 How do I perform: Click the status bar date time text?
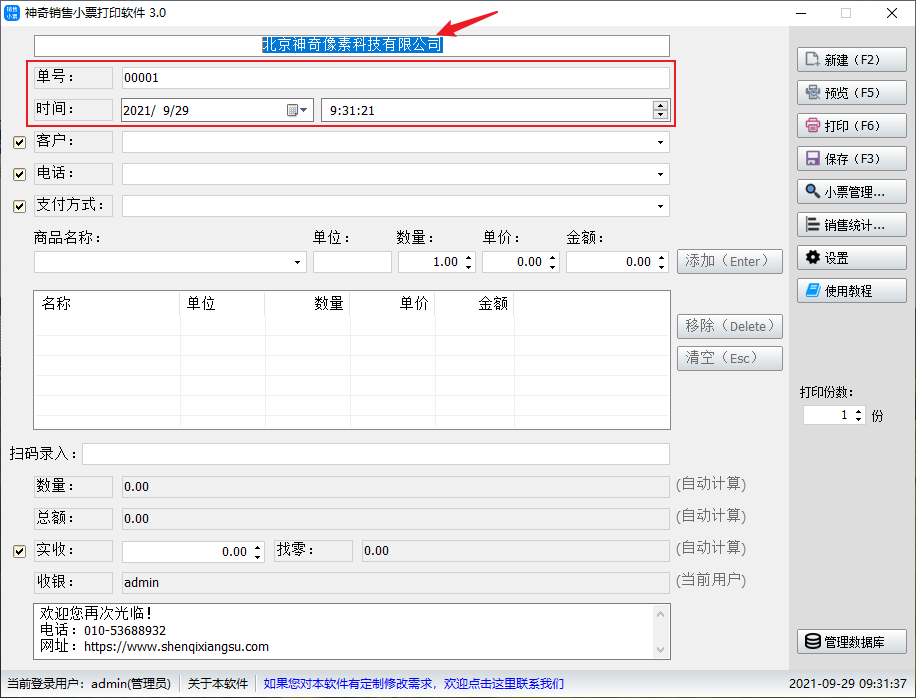pyautogui.click(x=847, y=683)
